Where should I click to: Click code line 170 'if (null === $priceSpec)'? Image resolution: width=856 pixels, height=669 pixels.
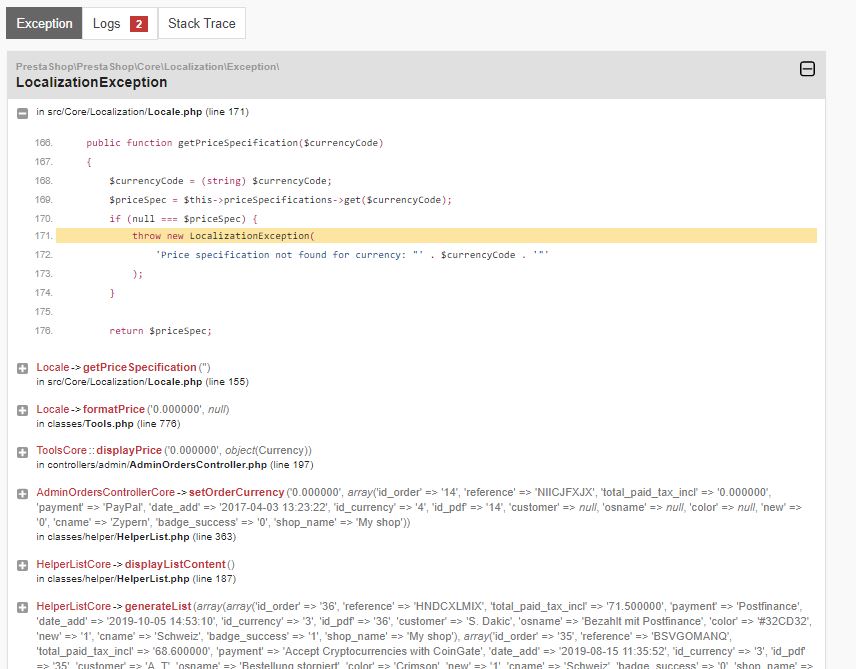tap(183, 219)
